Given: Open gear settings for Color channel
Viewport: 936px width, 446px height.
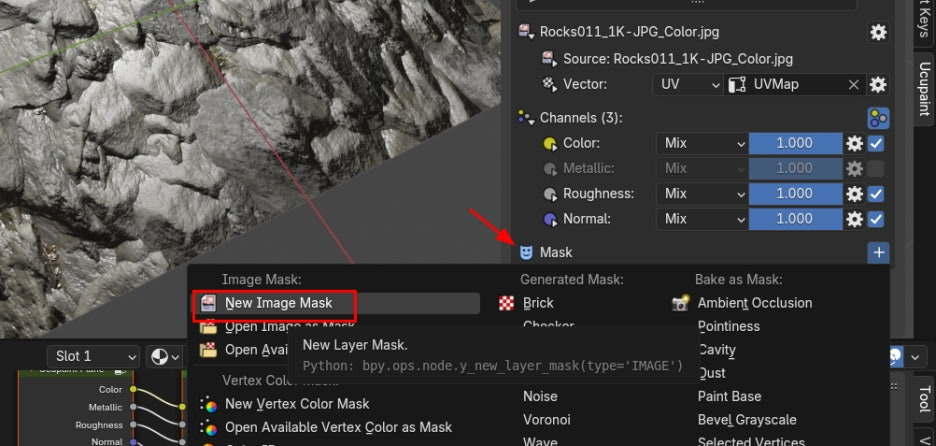Looking at the screenshot, I should coord(855,143).
